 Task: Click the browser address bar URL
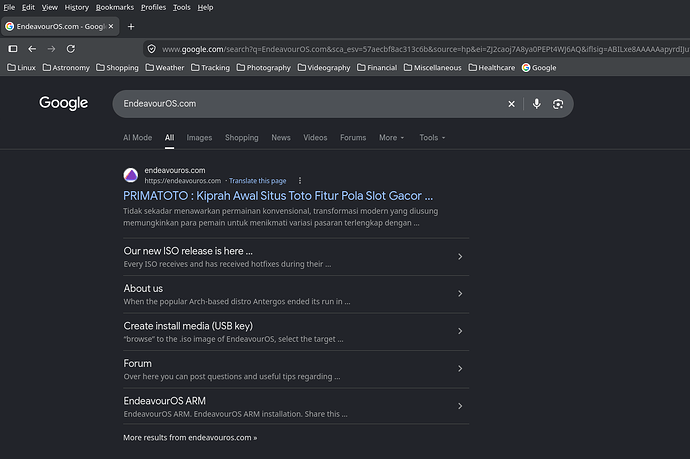(425, 49)
